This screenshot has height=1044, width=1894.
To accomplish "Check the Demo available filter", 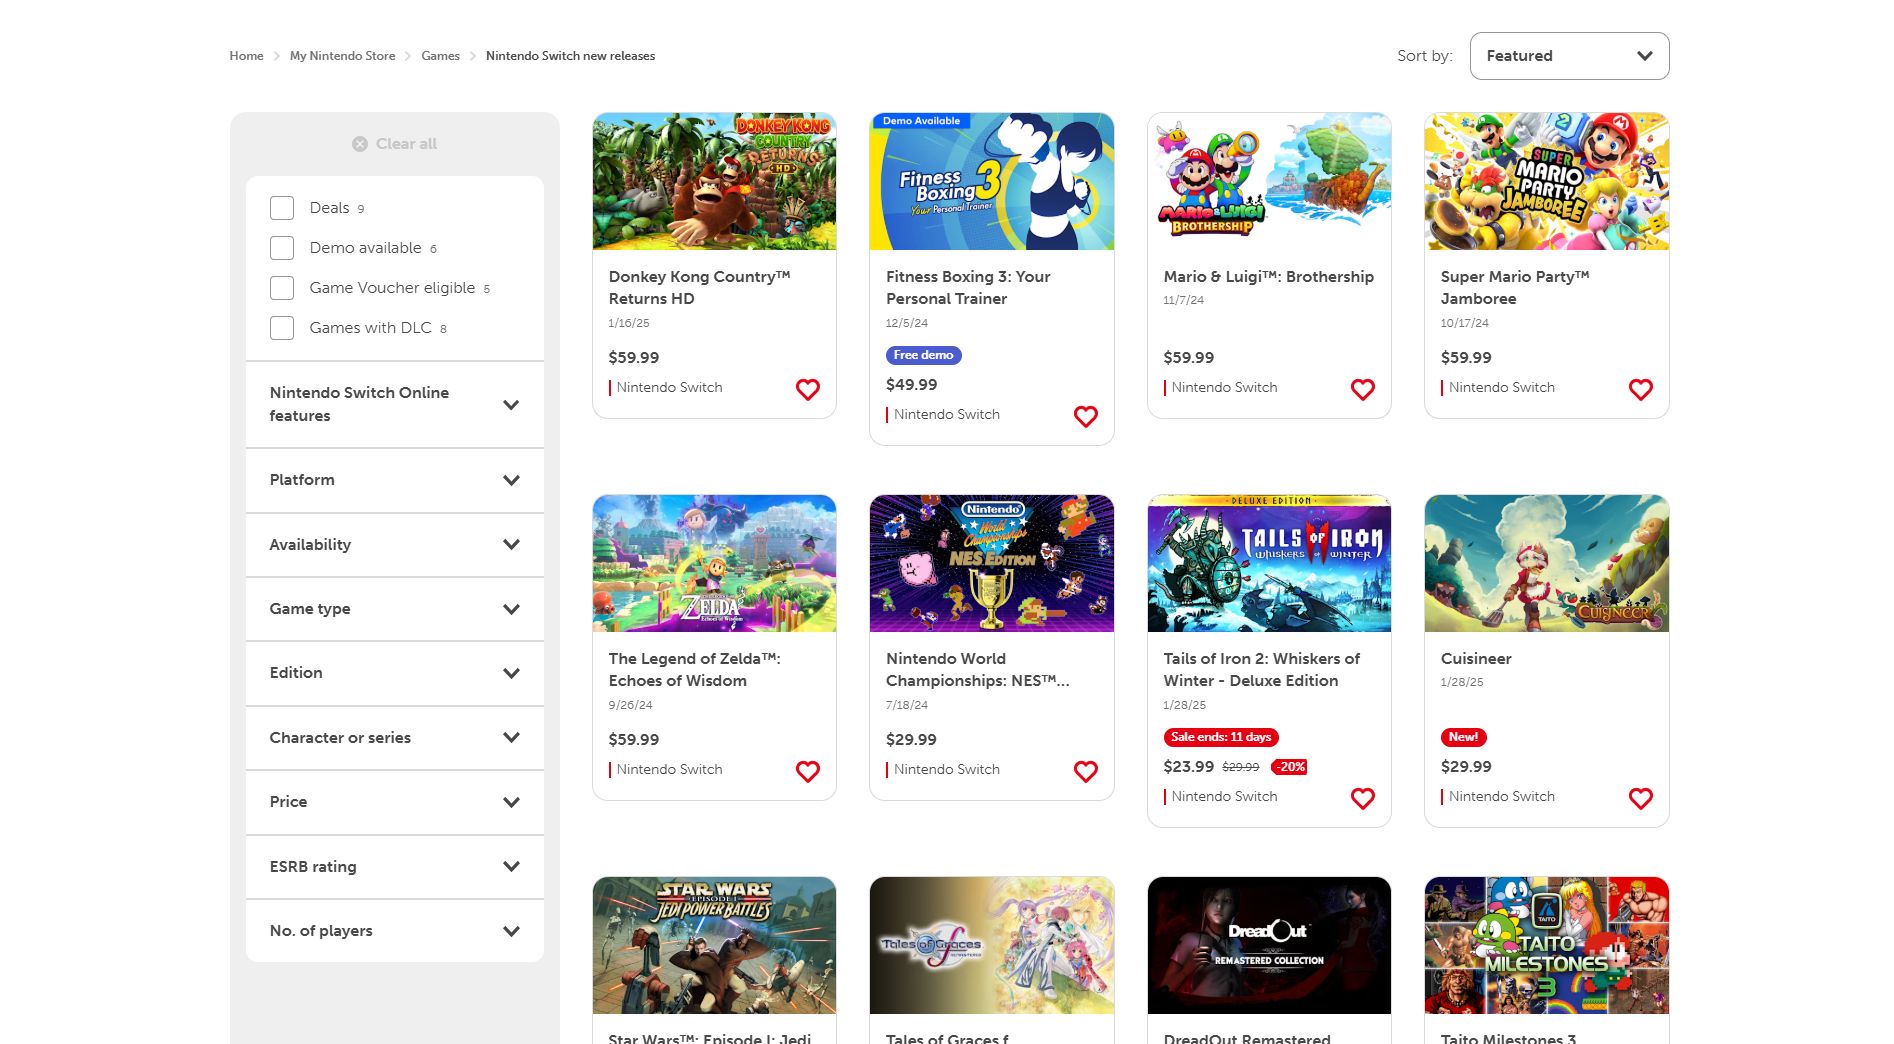I will (282, 247).
